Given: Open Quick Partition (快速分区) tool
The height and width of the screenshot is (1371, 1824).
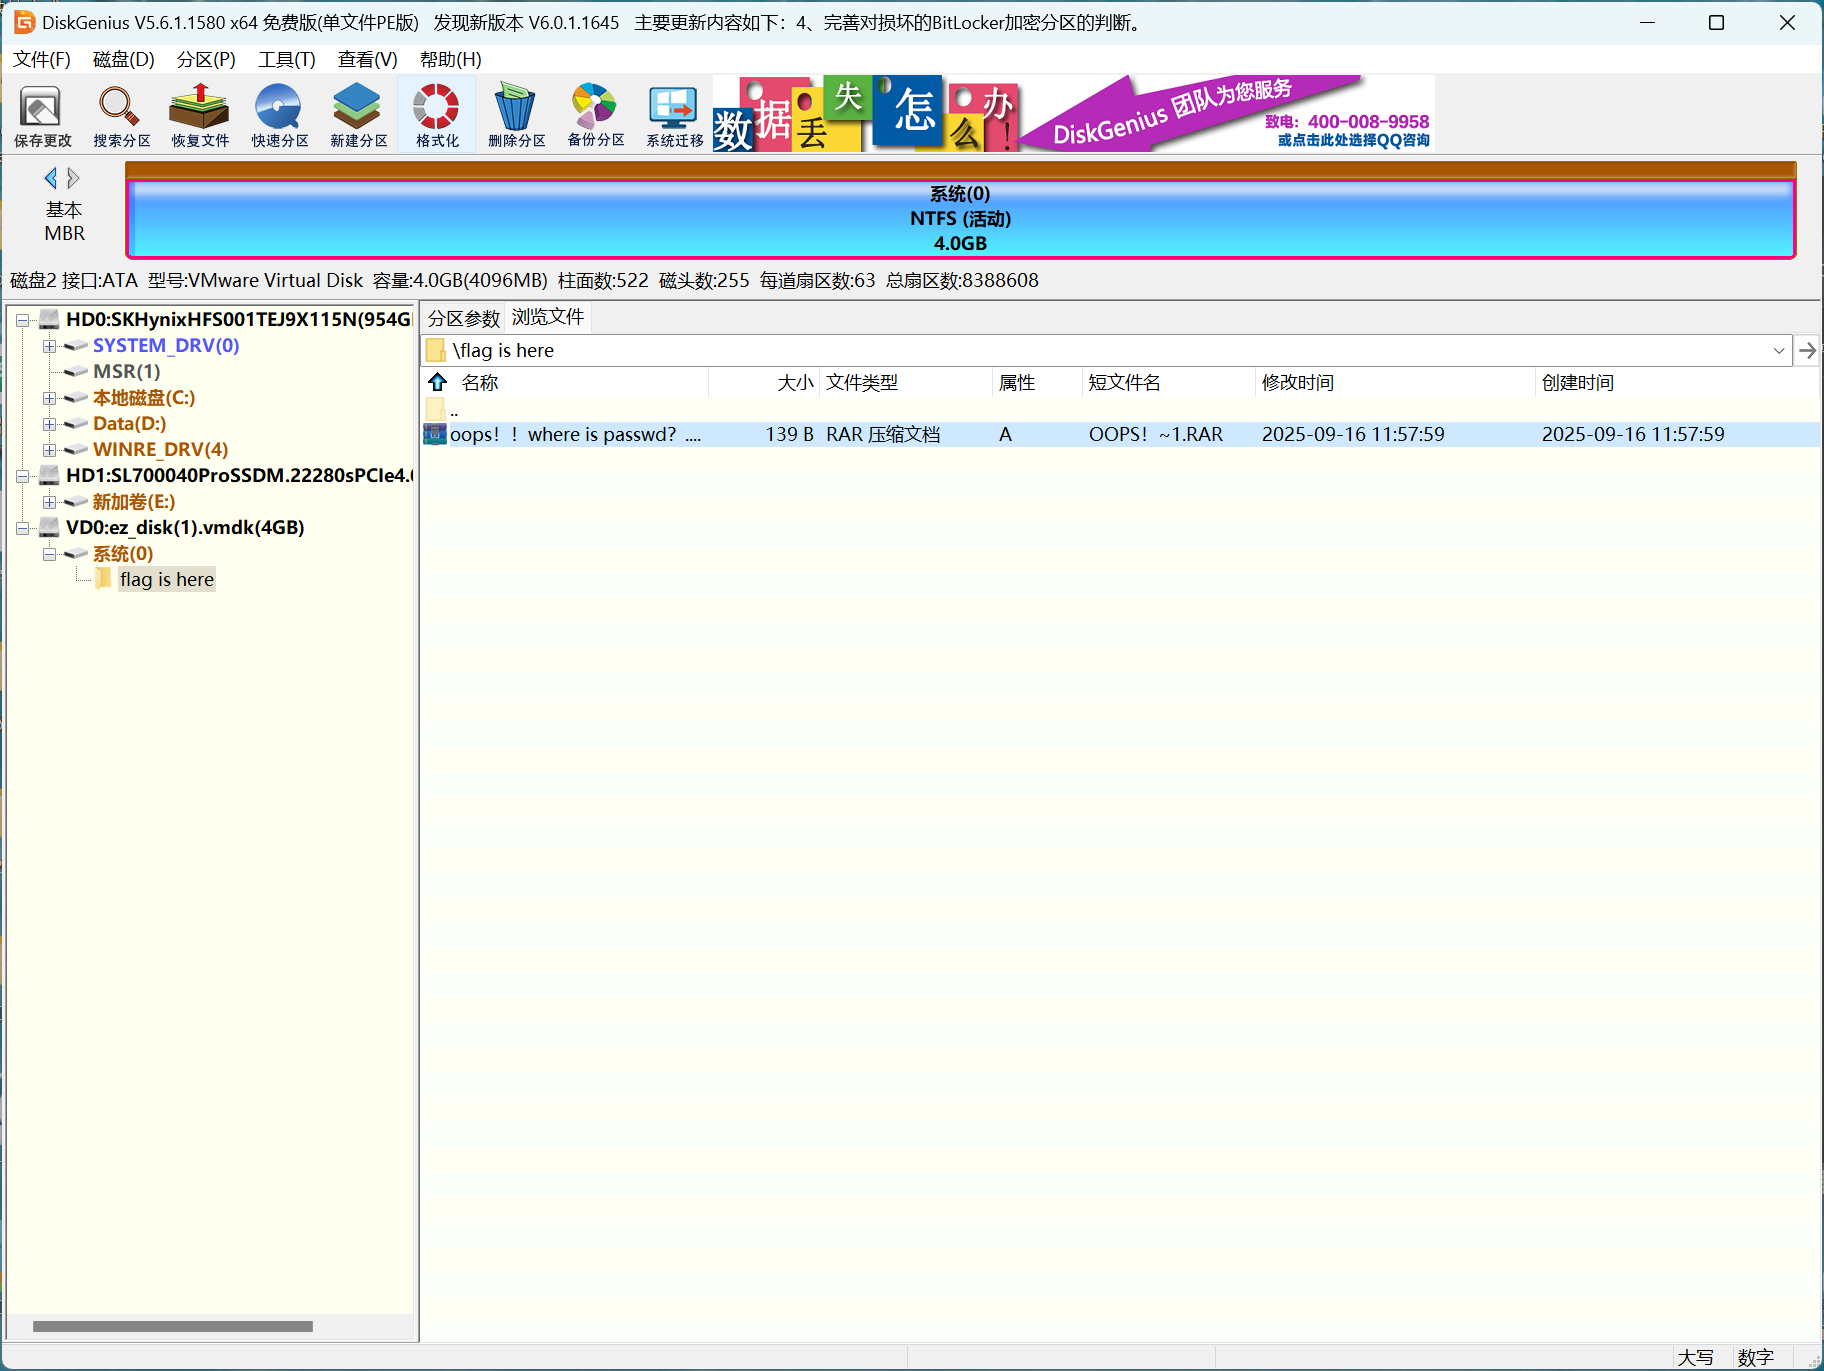Looking at the screenshot, I should 279,115.
